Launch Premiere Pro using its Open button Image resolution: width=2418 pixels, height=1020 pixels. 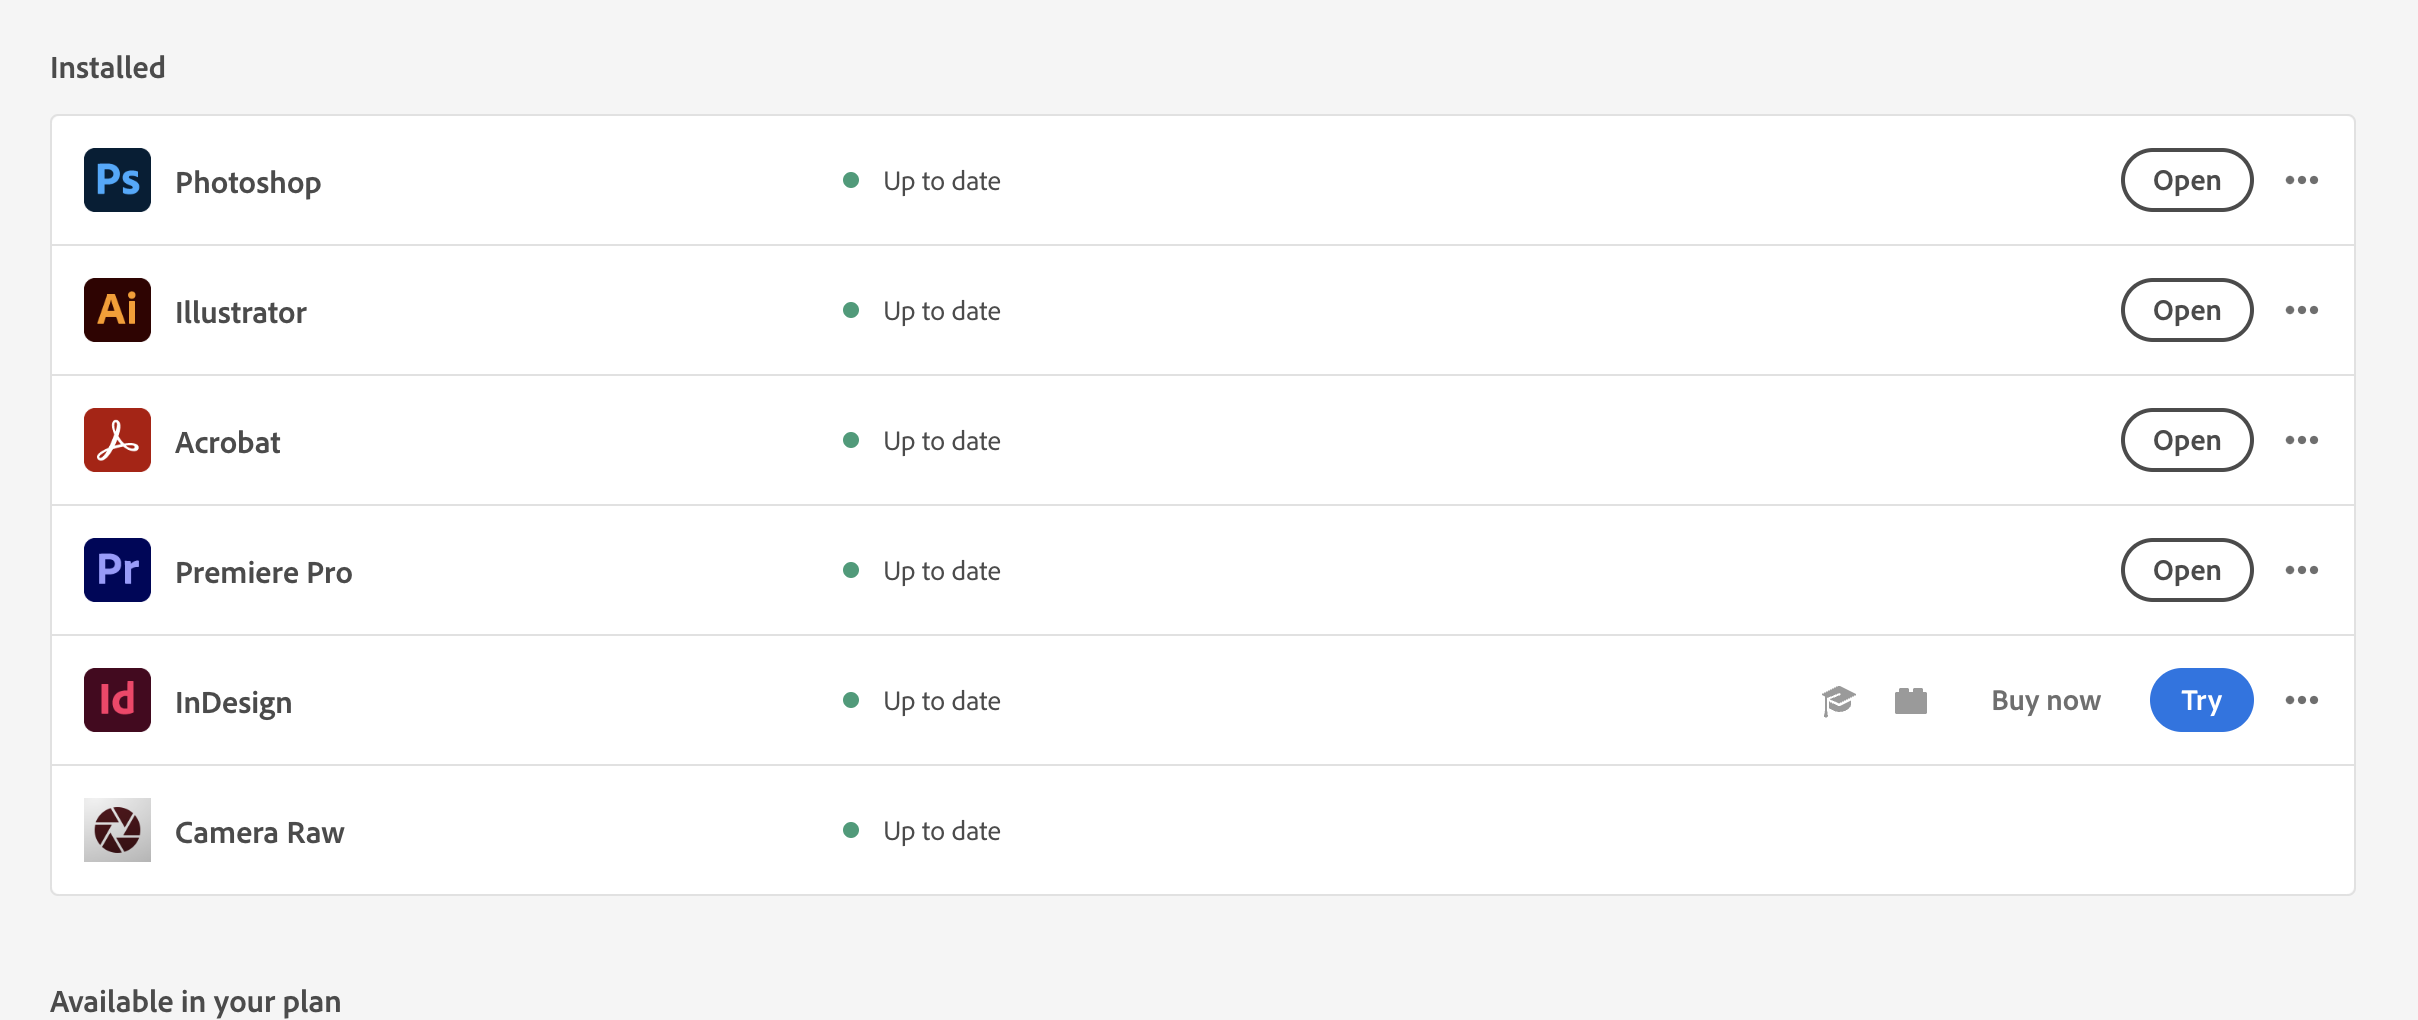2186,570
